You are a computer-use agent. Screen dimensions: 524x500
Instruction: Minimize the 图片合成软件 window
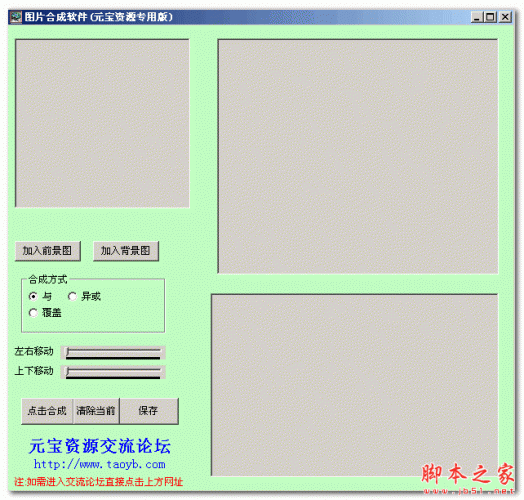pos(477,17)
